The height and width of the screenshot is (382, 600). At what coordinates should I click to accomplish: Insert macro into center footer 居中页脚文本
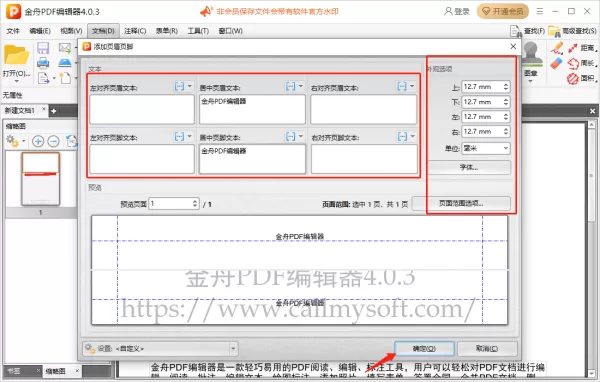(x=290, y=136)
